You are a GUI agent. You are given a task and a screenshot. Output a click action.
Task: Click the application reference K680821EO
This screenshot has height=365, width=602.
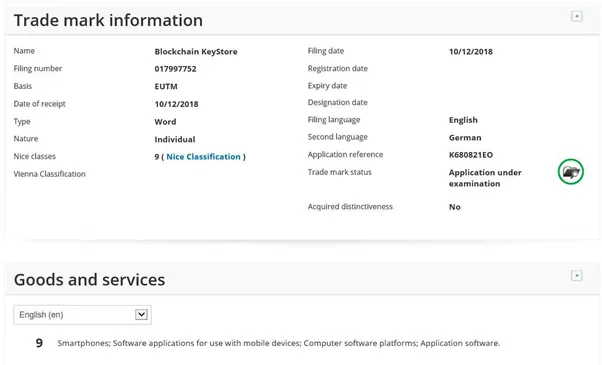(x=471, y=155)
